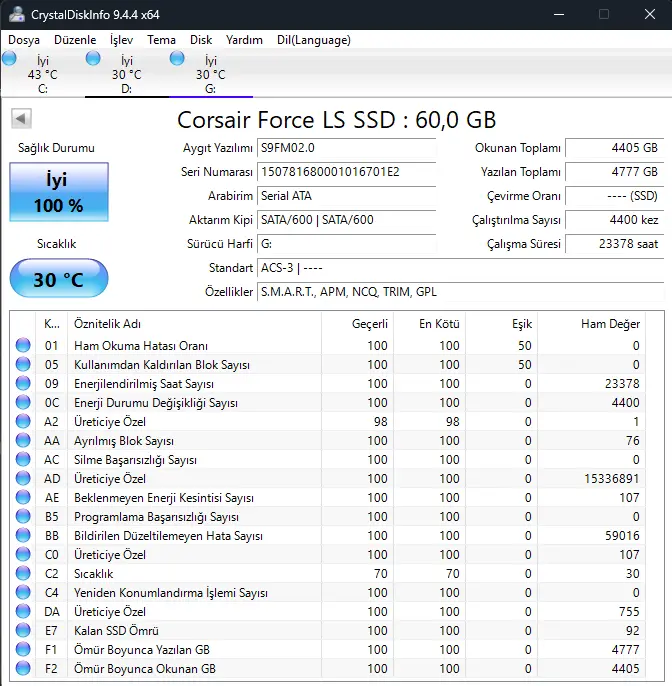Select the G: drive tab
This screenshot has width=672, height=686.
coord(210,74)
